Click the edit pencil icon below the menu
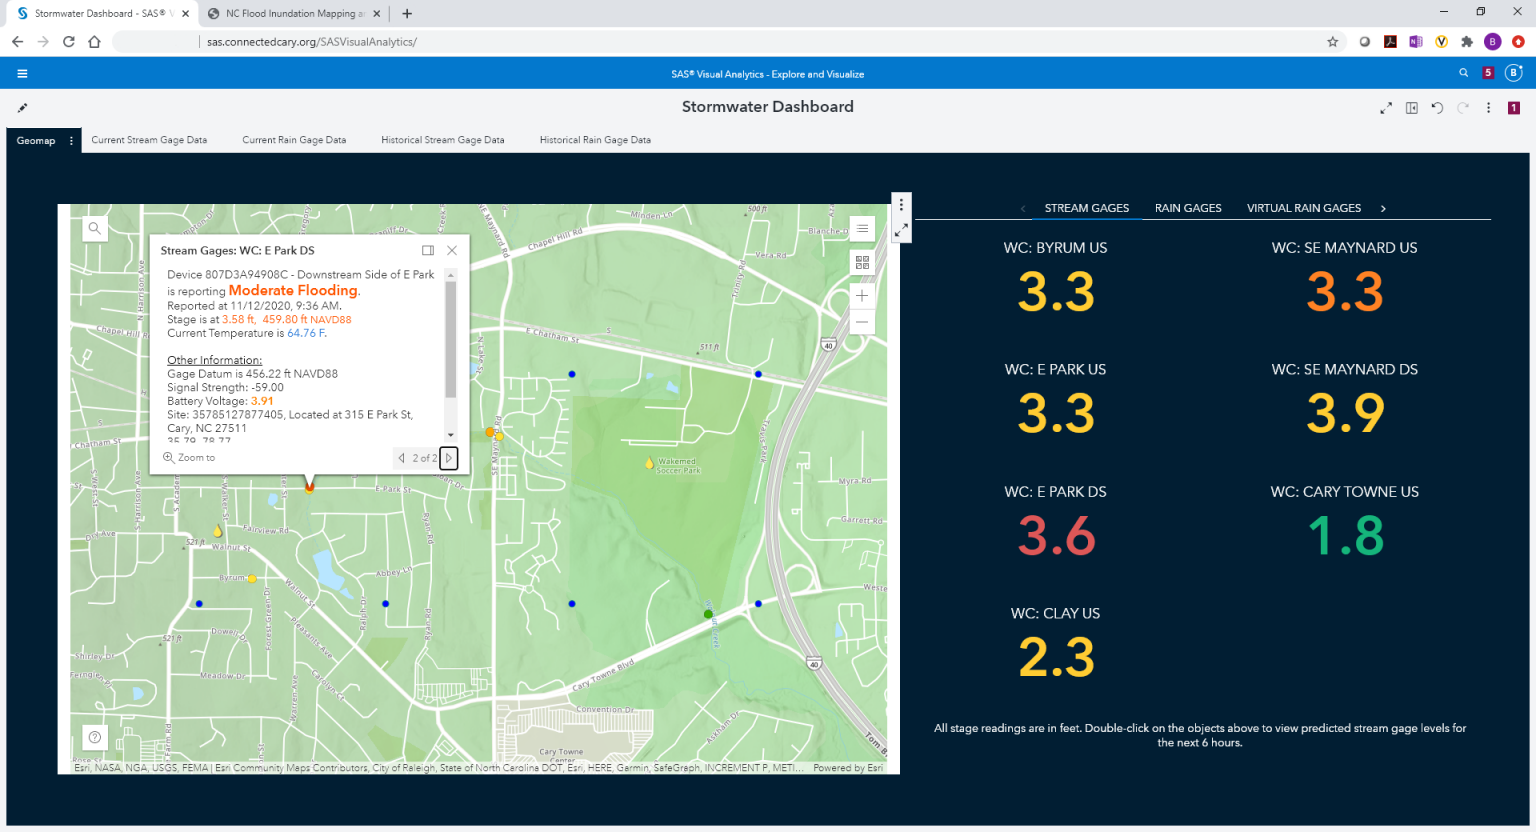The height and width of the screenshot is (832, 1536). click(22, 107)
